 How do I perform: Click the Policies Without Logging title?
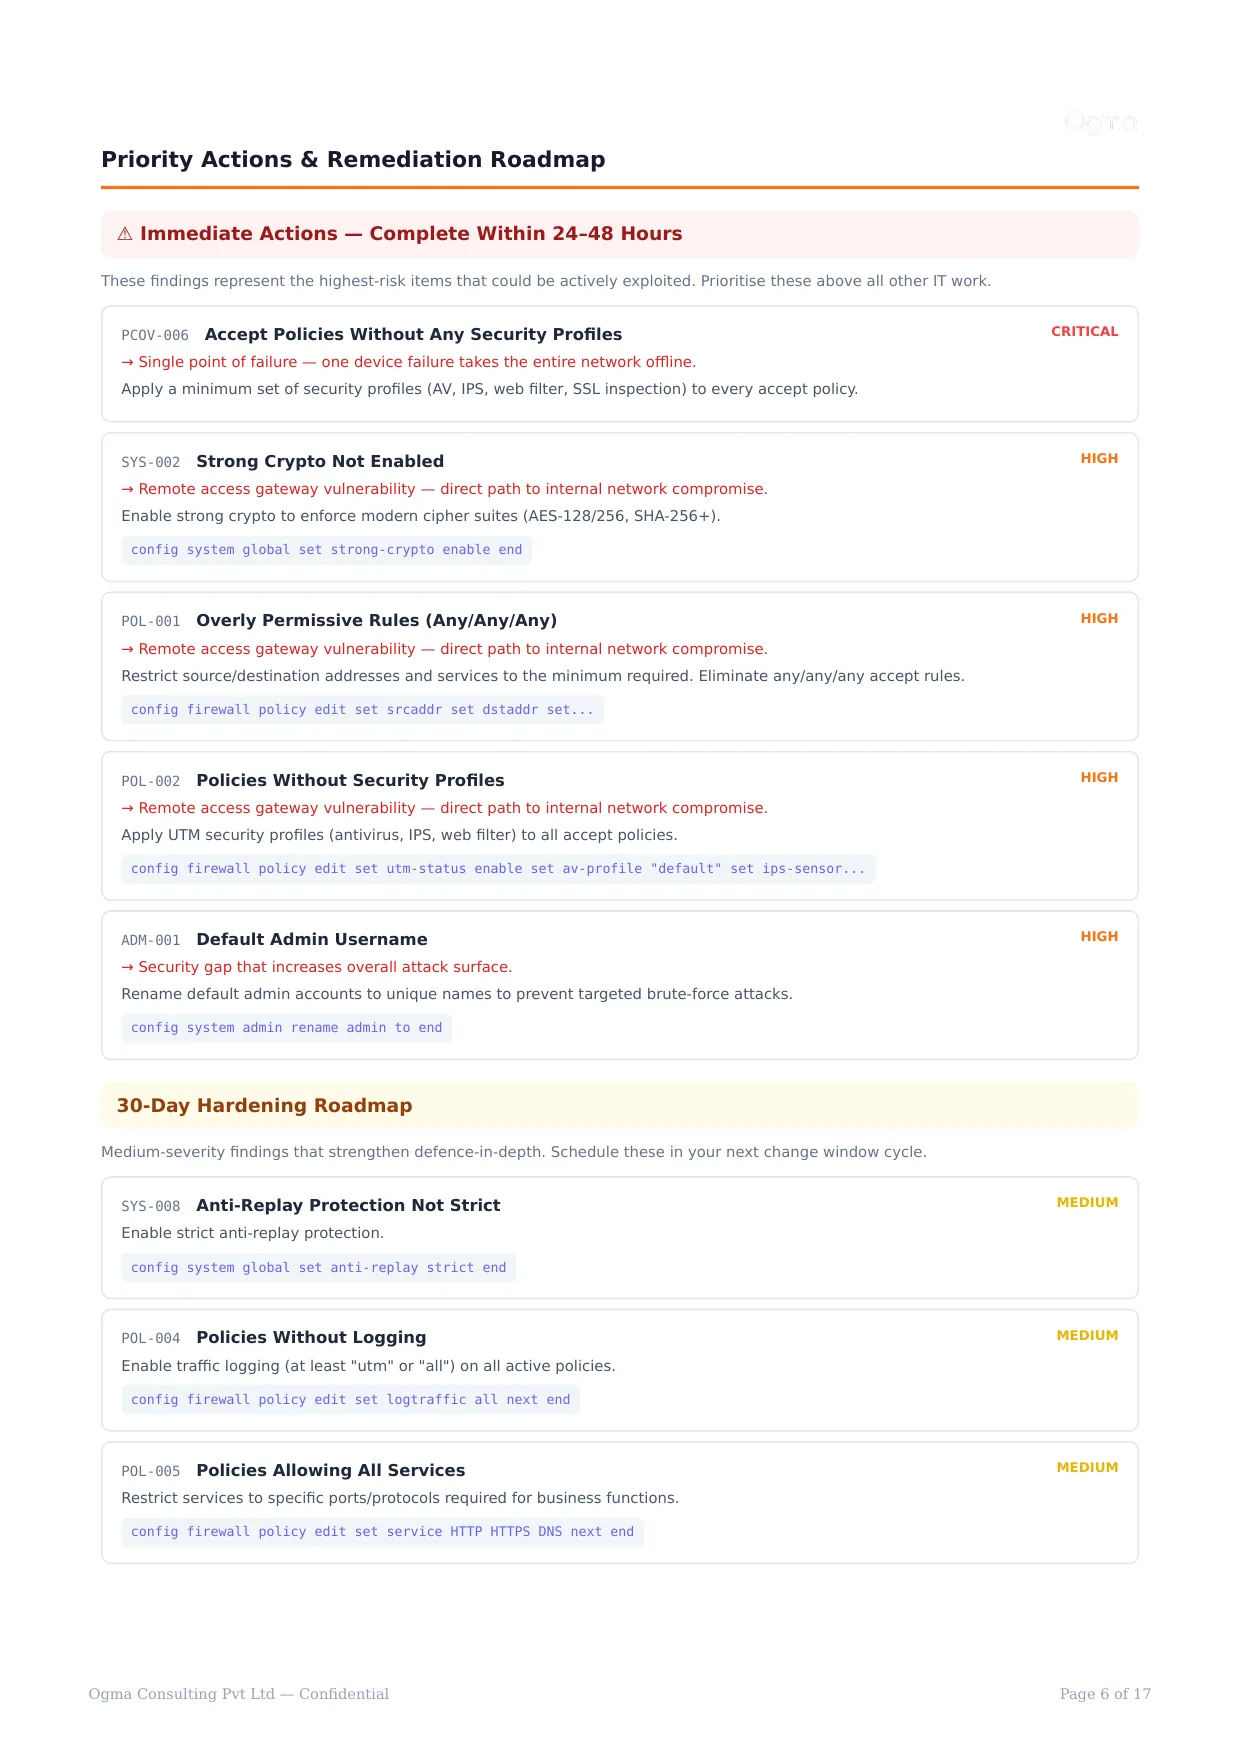point(311,1337)
